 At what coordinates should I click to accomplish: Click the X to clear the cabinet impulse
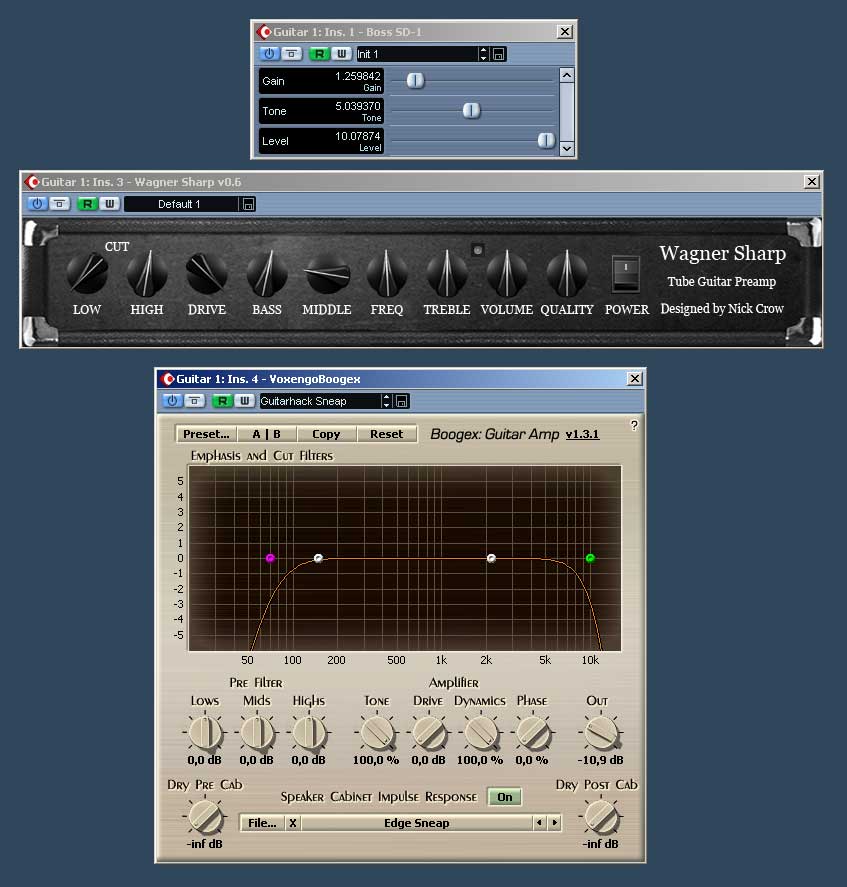293,823
